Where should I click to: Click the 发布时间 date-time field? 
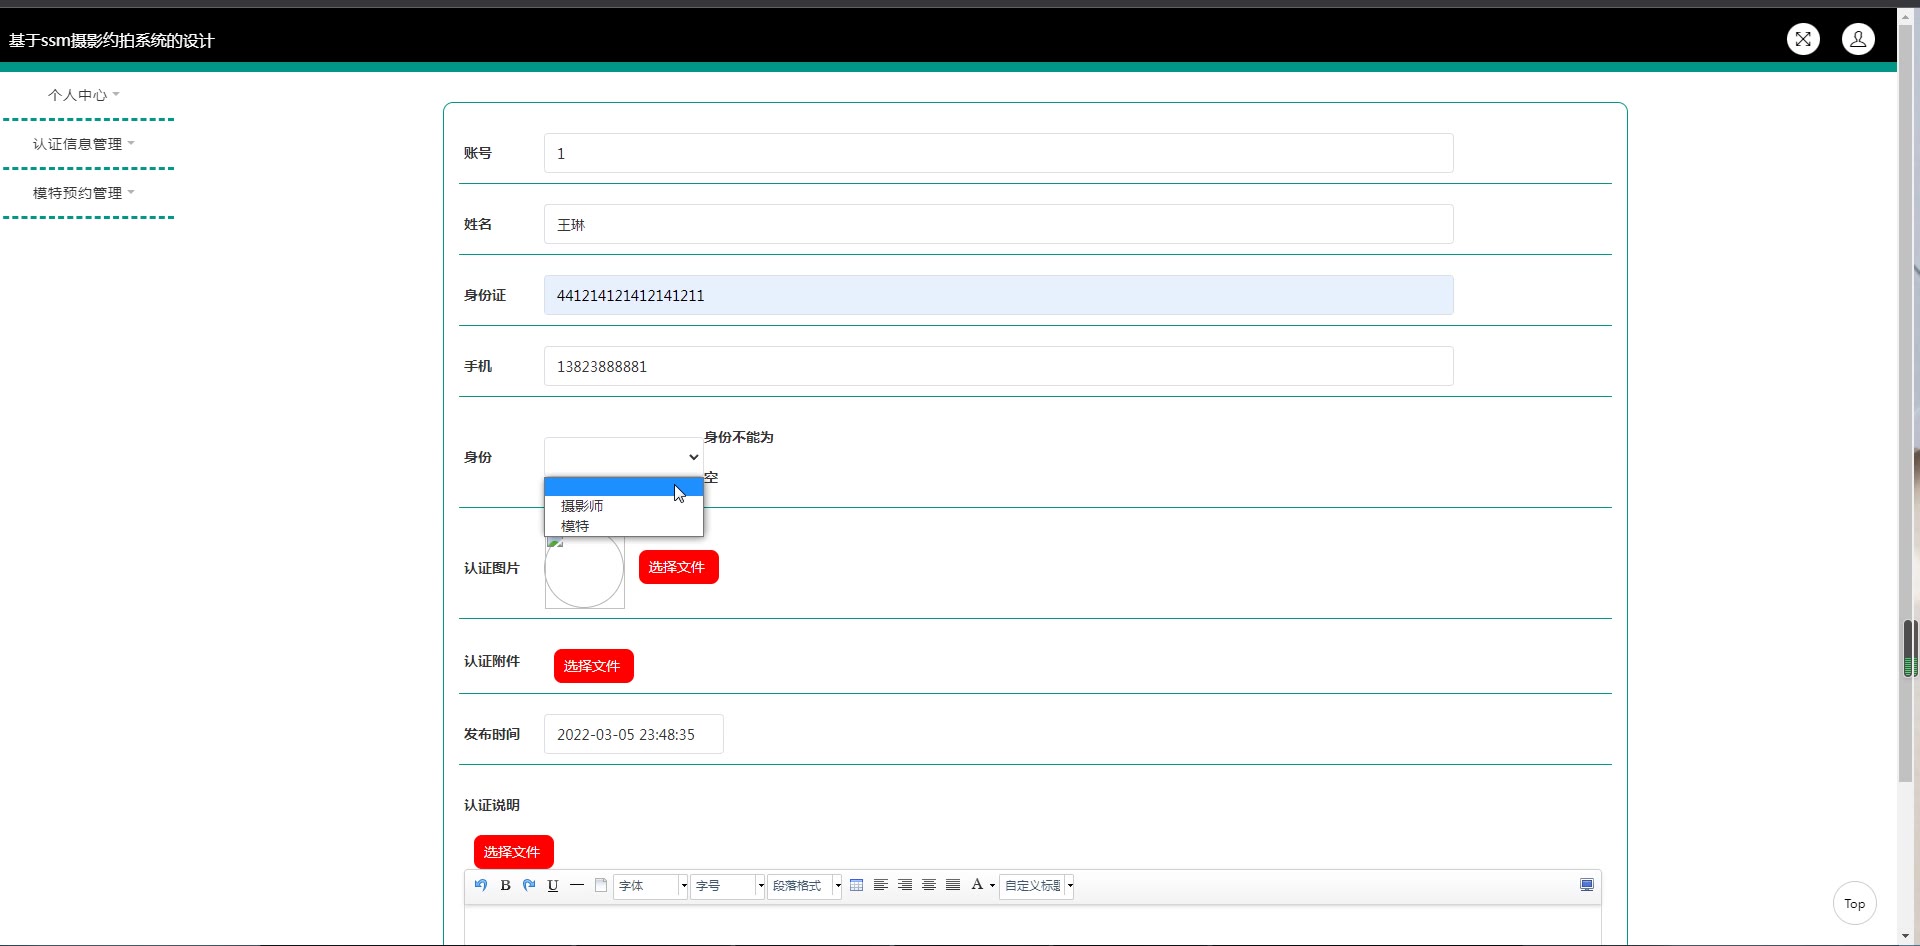634,734
